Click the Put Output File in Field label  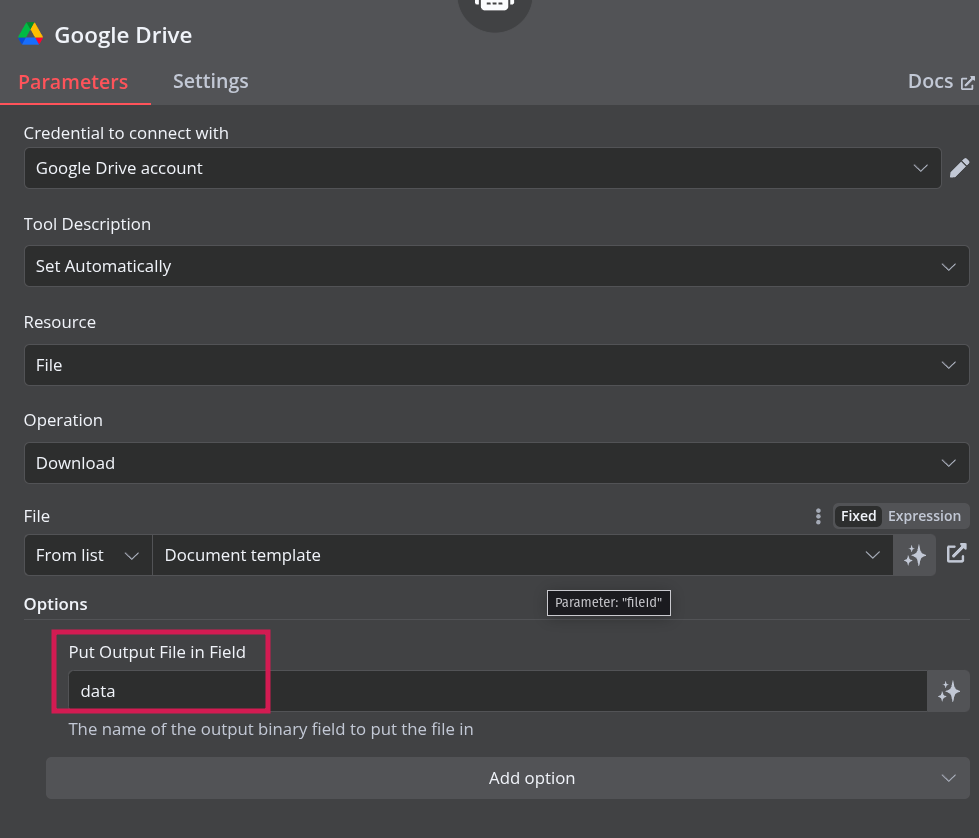[x=157, y=653]
